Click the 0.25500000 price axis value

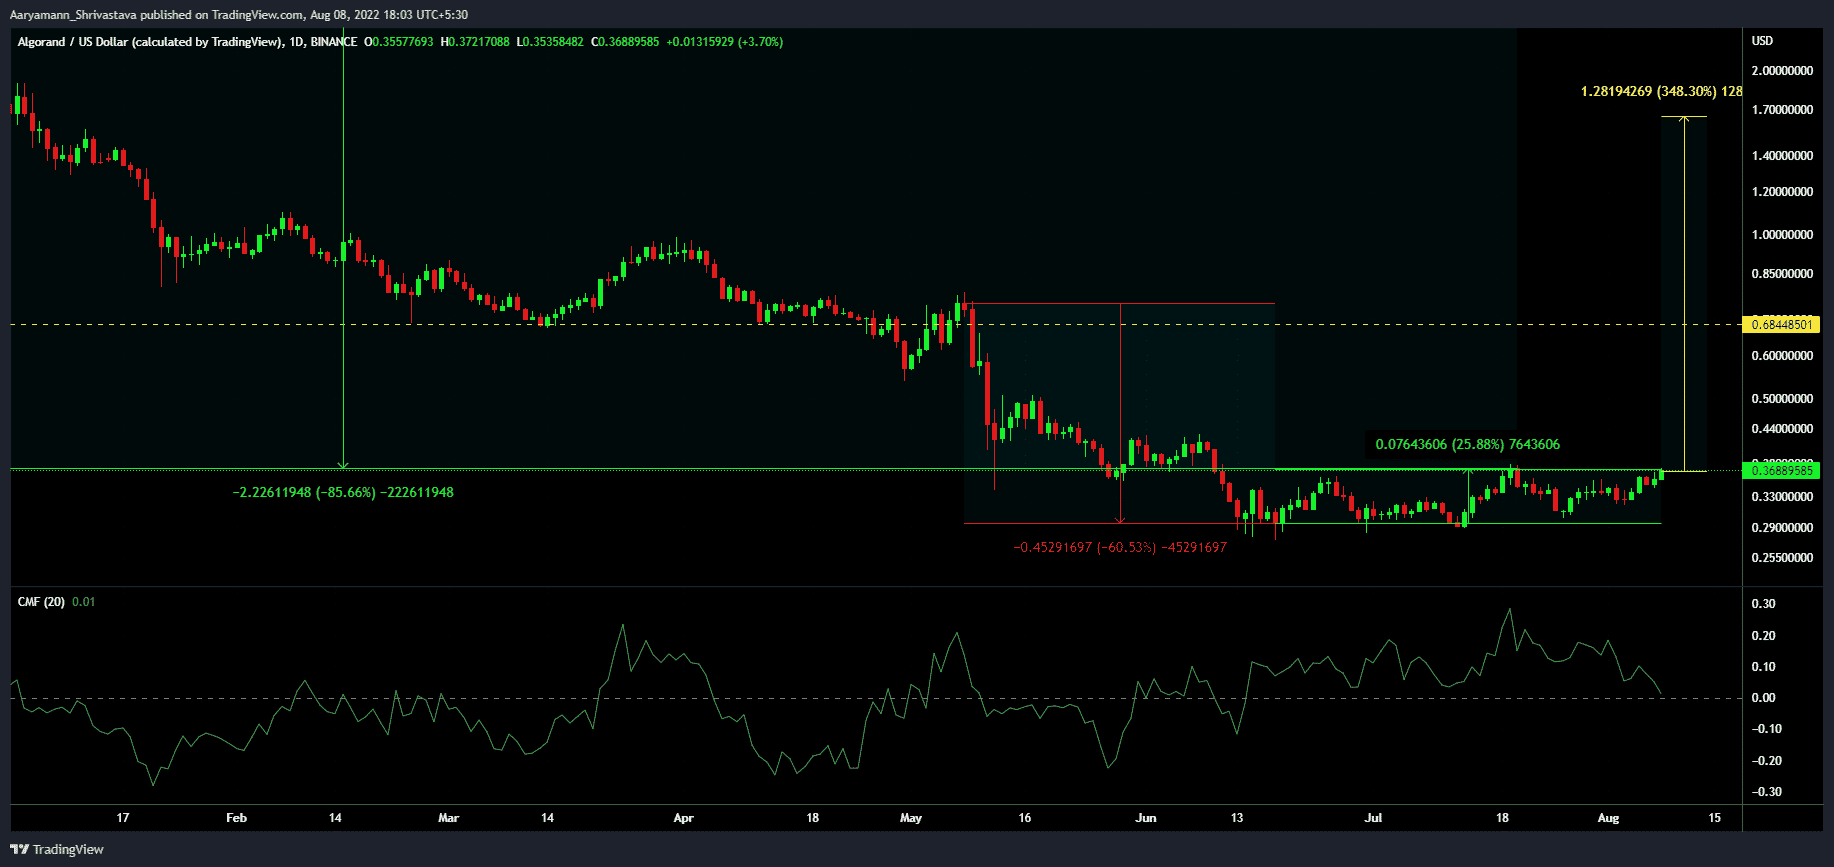1782,558
